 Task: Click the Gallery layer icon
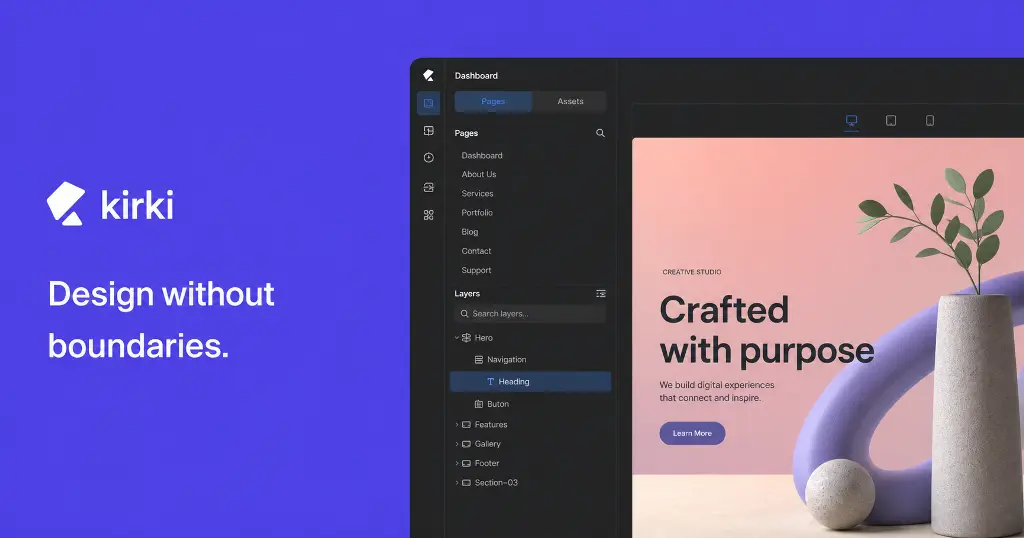tap(466, 444)
